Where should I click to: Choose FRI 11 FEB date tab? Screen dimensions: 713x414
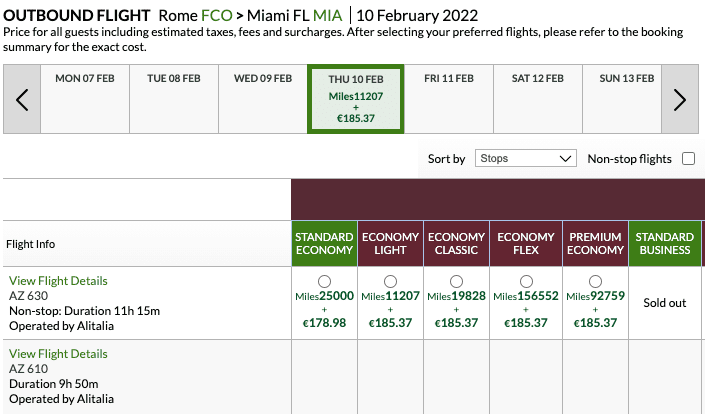pos(449,99)
